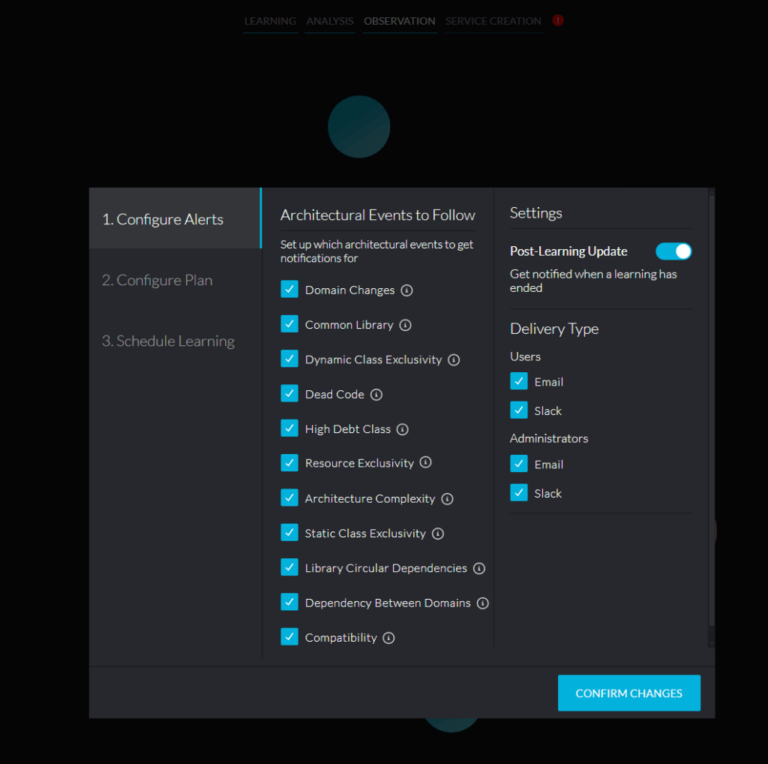
Task: Go to step 2 Configure Plan
Action: click(157, 280)
